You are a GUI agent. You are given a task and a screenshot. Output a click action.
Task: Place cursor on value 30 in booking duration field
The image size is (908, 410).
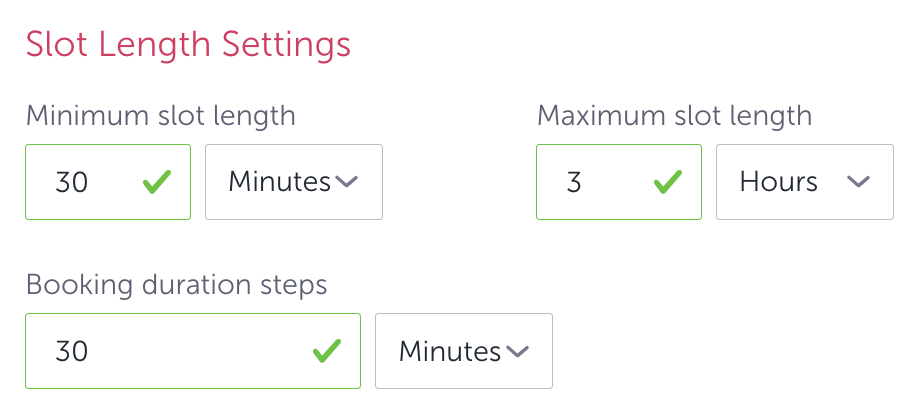(x=72, y=351)
